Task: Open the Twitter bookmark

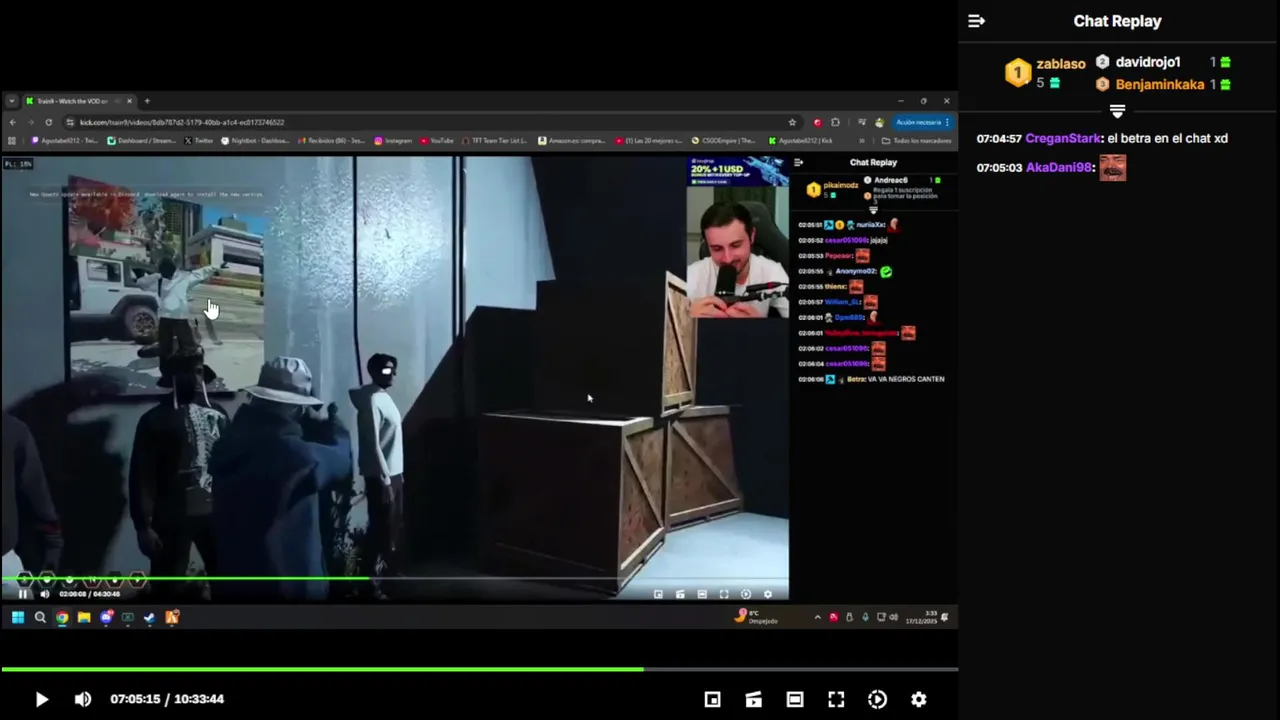Action: (198, 140)
